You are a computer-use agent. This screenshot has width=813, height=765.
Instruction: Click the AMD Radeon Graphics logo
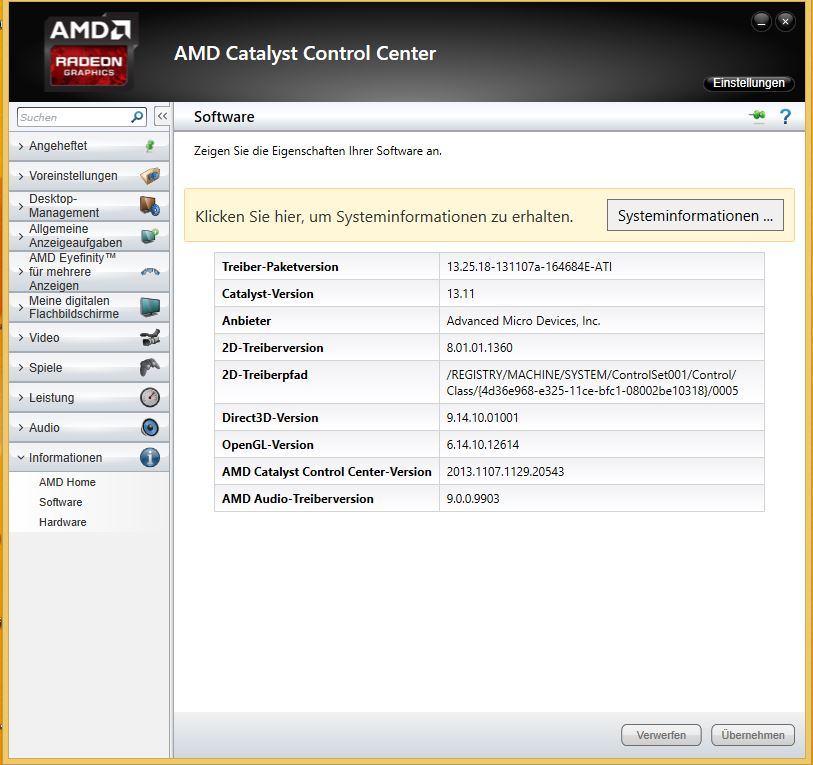pyautogui.click(x=90, y=53)
